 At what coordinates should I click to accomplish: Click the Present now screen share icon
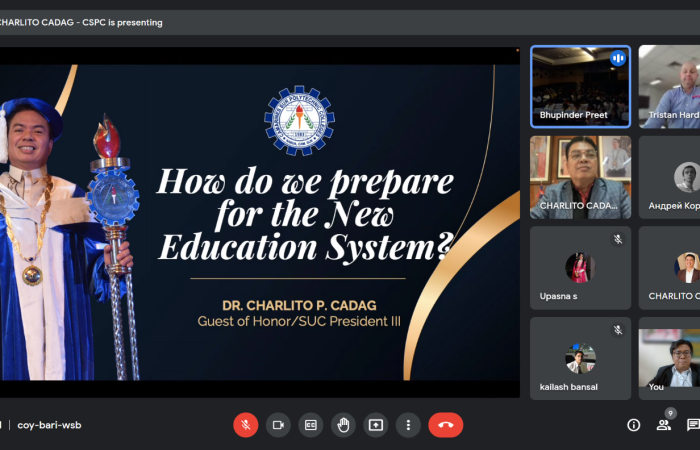coord(375,425)
